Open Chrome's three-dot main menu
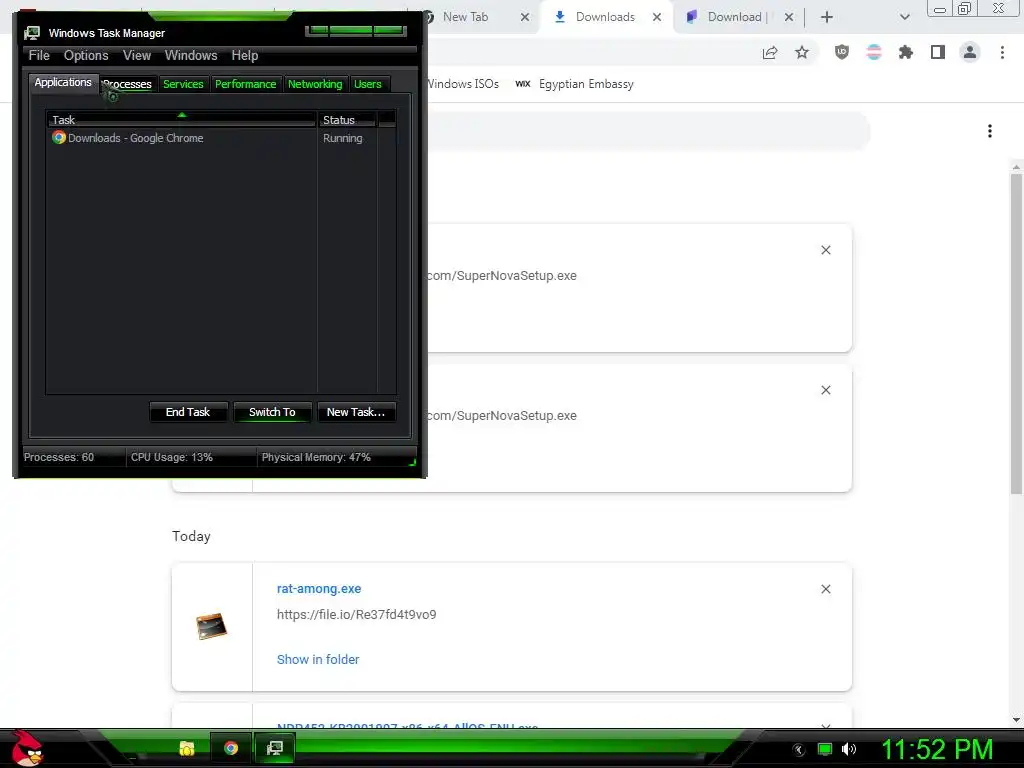The image size is (1024, 768). click(x=1002, y=52)
